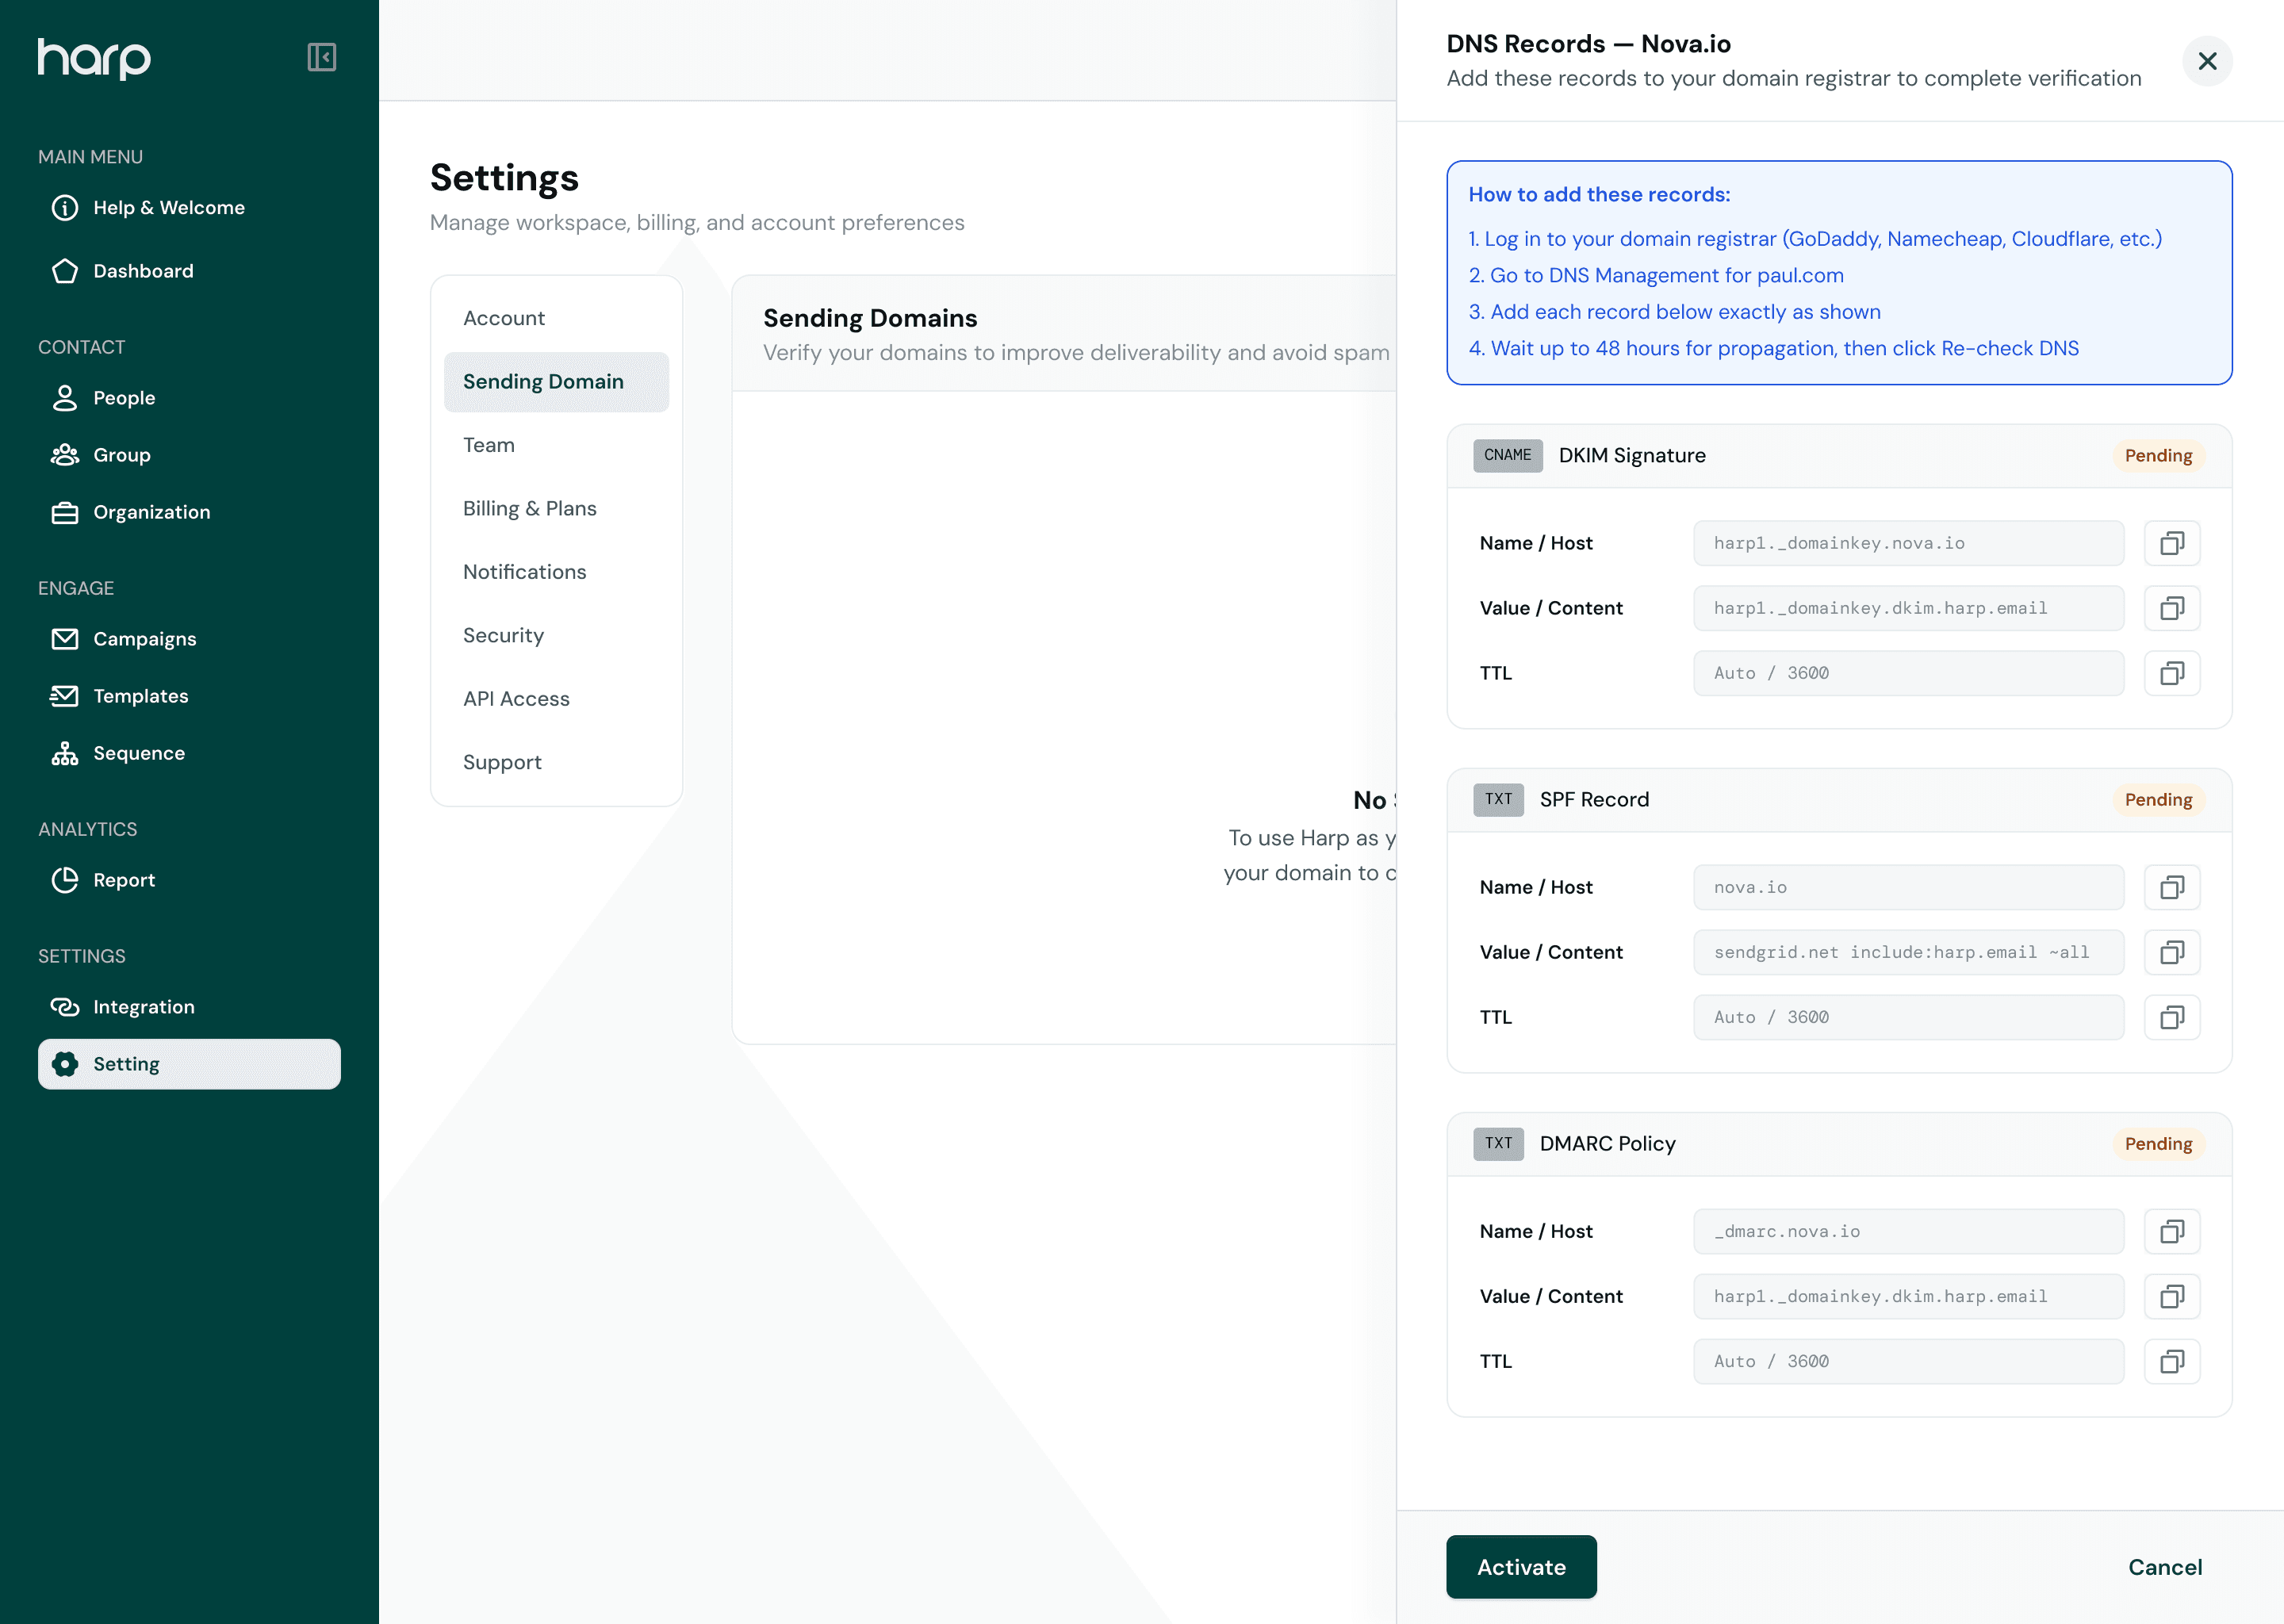The height and width of the screenshot is (1624, 2284).
Task: Switch to Notifications settings
Action: 556,572
